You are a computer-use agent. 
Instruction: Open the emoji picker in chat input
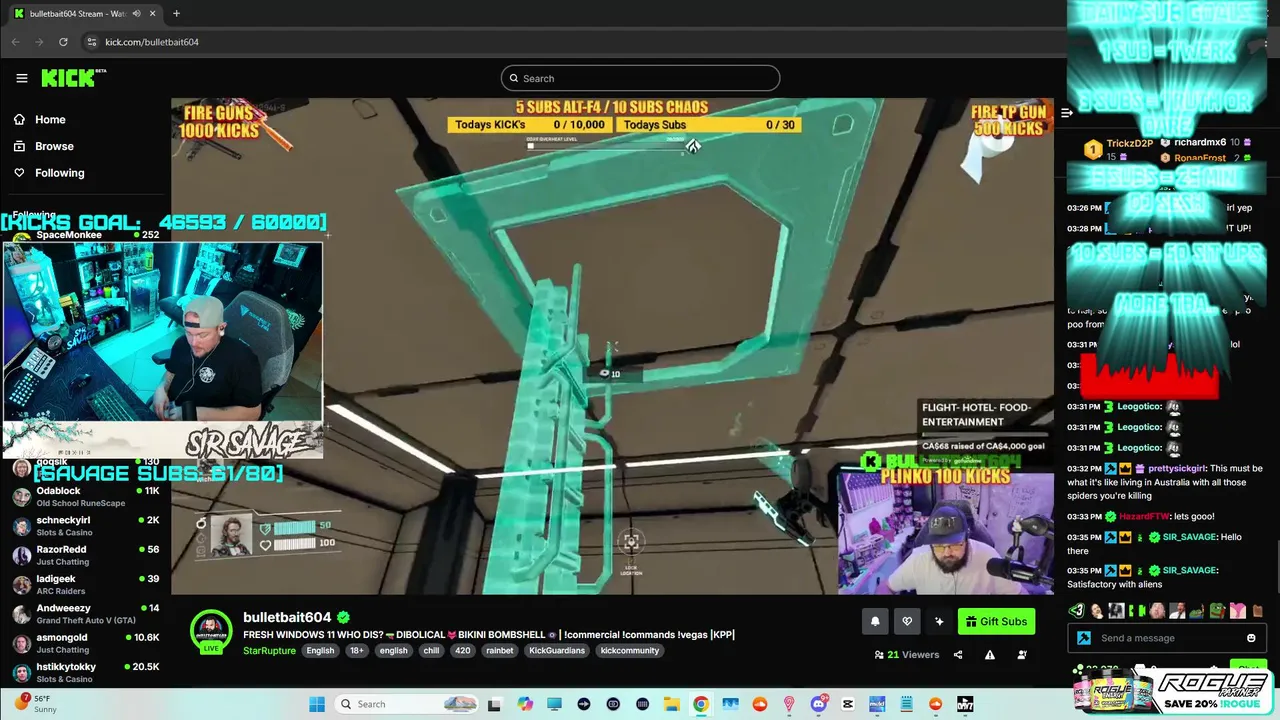[x=1251, y=638]
